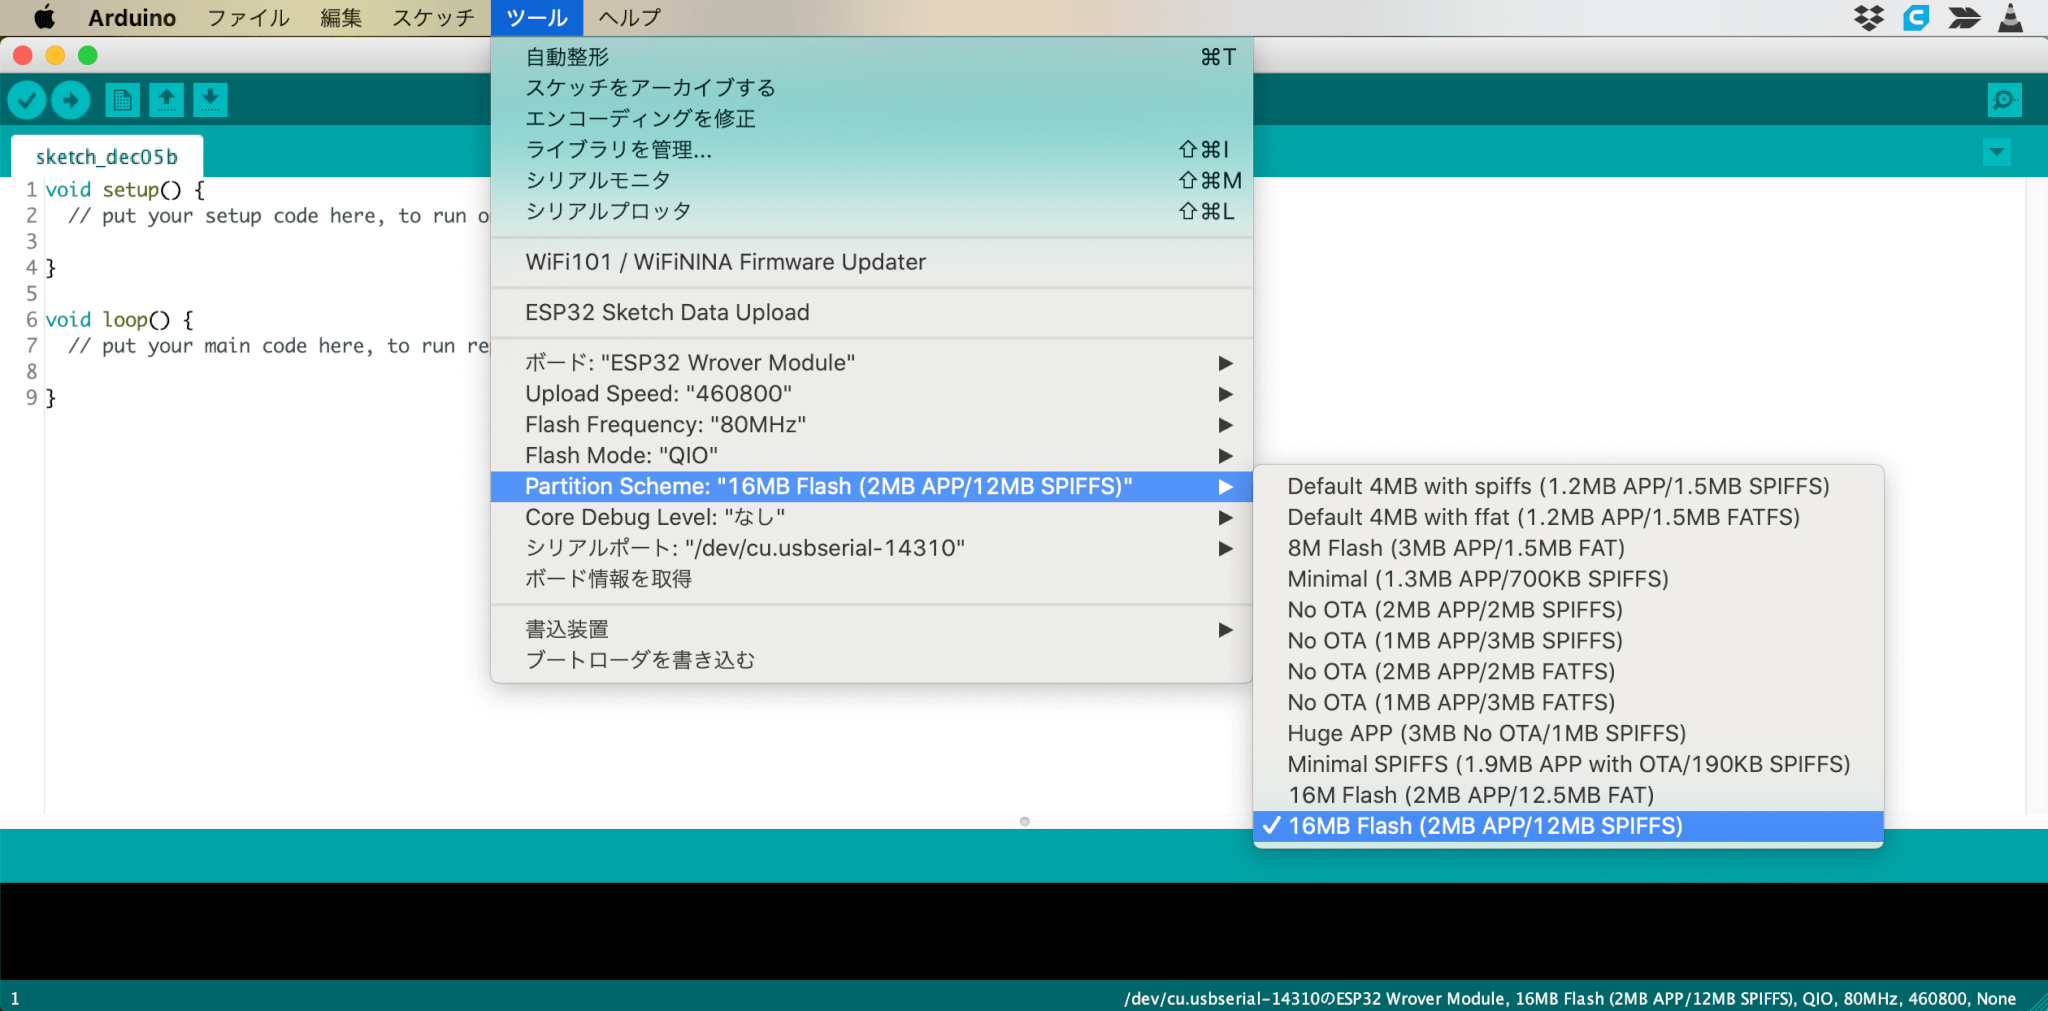The image size is (2048, 1011).
Task: Select Huge APP 3MB No OTA option
Action: (1486, 733)
